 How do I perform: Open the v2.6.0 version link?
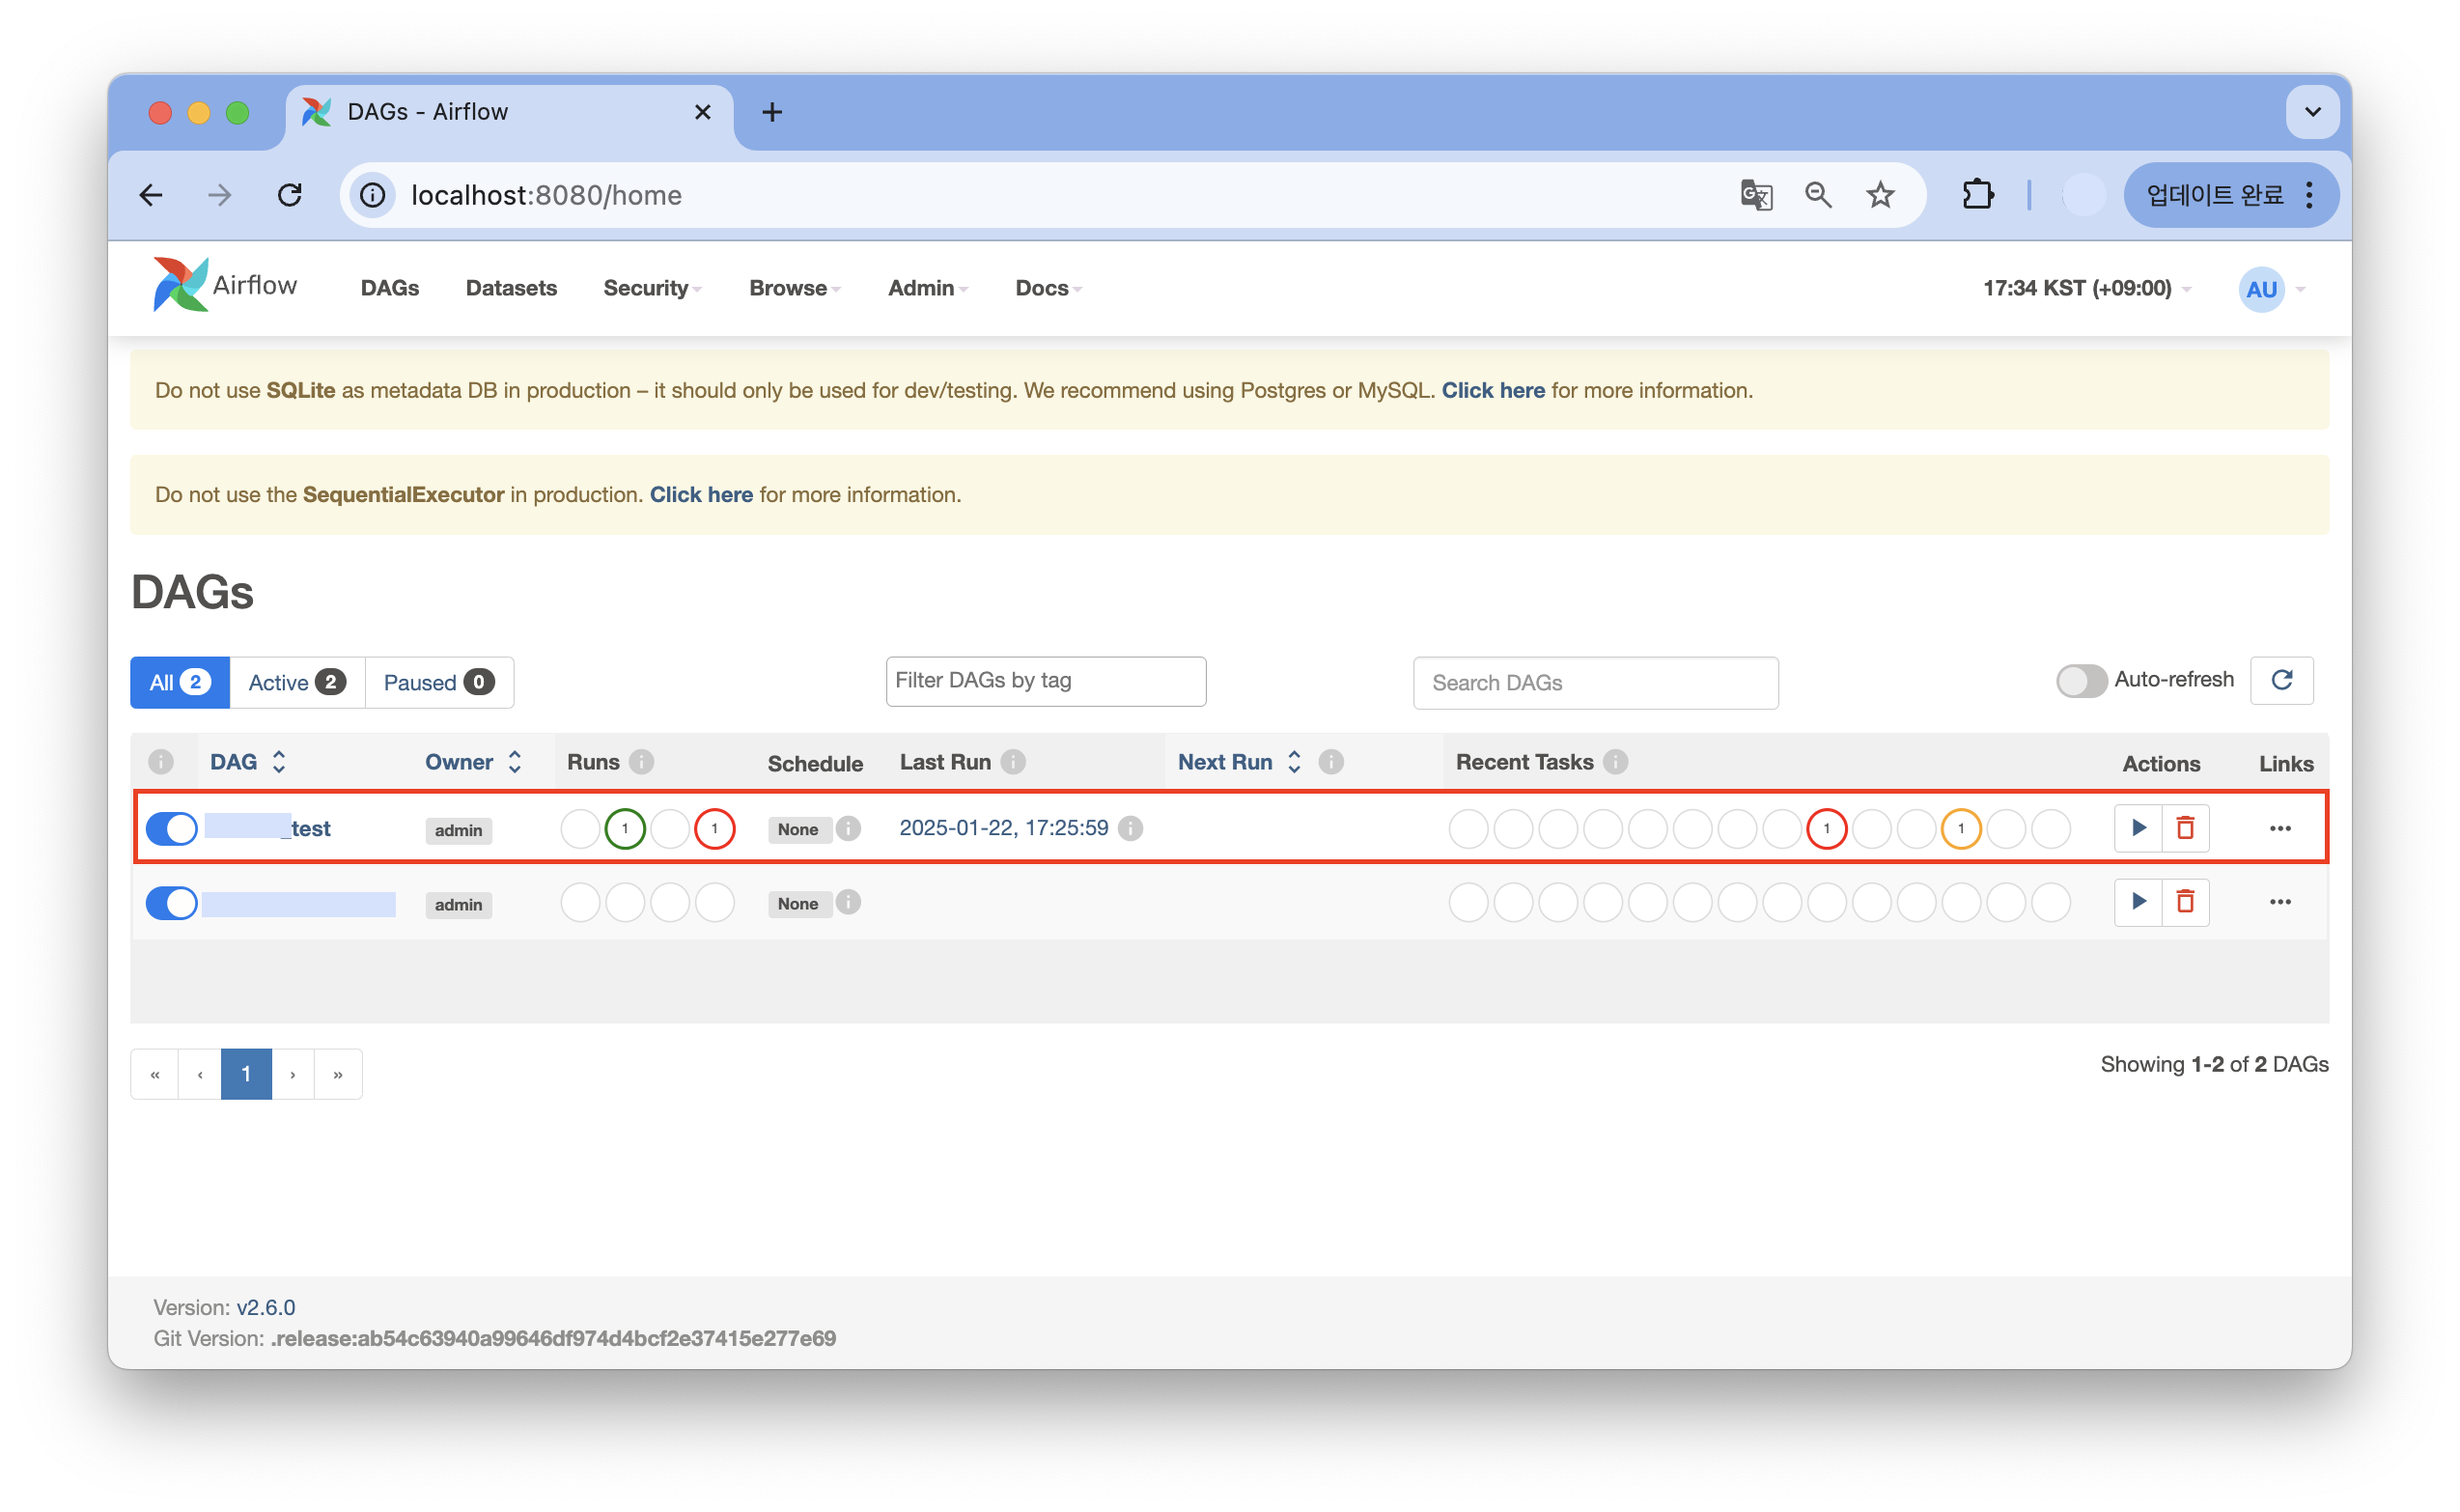[266, 1307]
